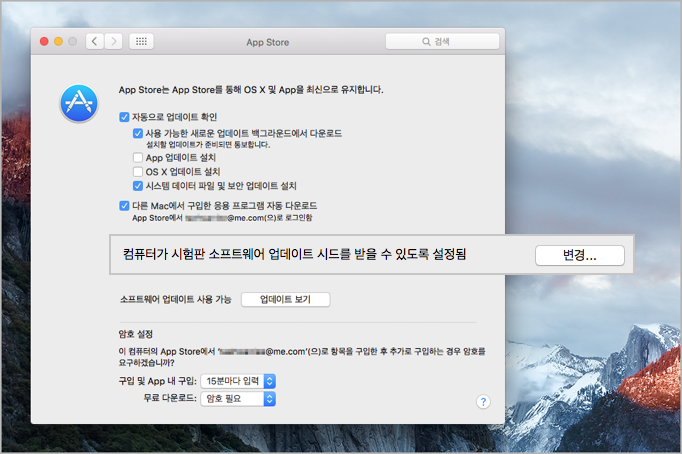This screenshot has width=682, height=454.
Task: Enable OS X 업데이트 설치 checkbox
Action: click(x=138, y=171)
